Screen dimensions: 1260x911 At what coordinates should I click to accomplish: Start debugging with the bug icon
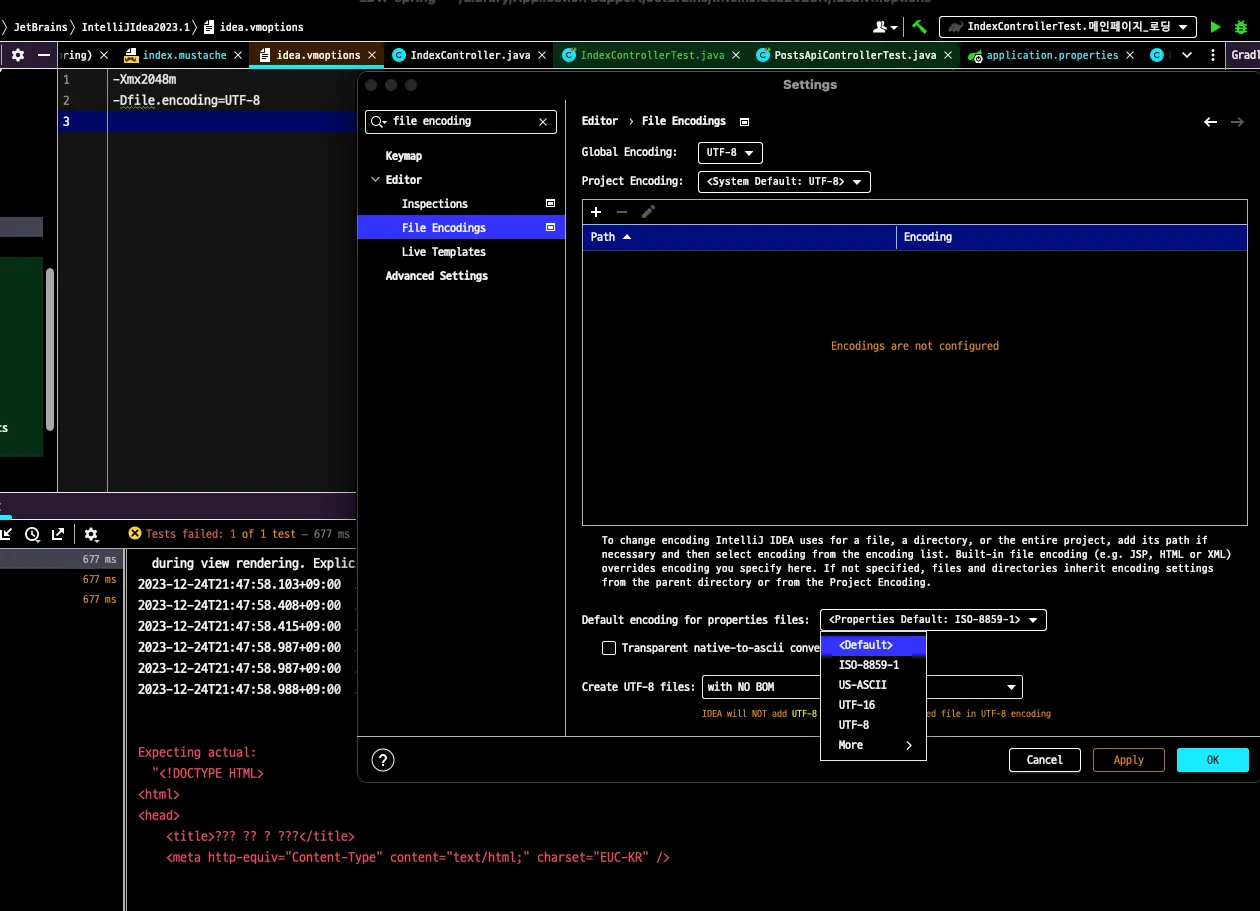click(x=1241, y=27)
